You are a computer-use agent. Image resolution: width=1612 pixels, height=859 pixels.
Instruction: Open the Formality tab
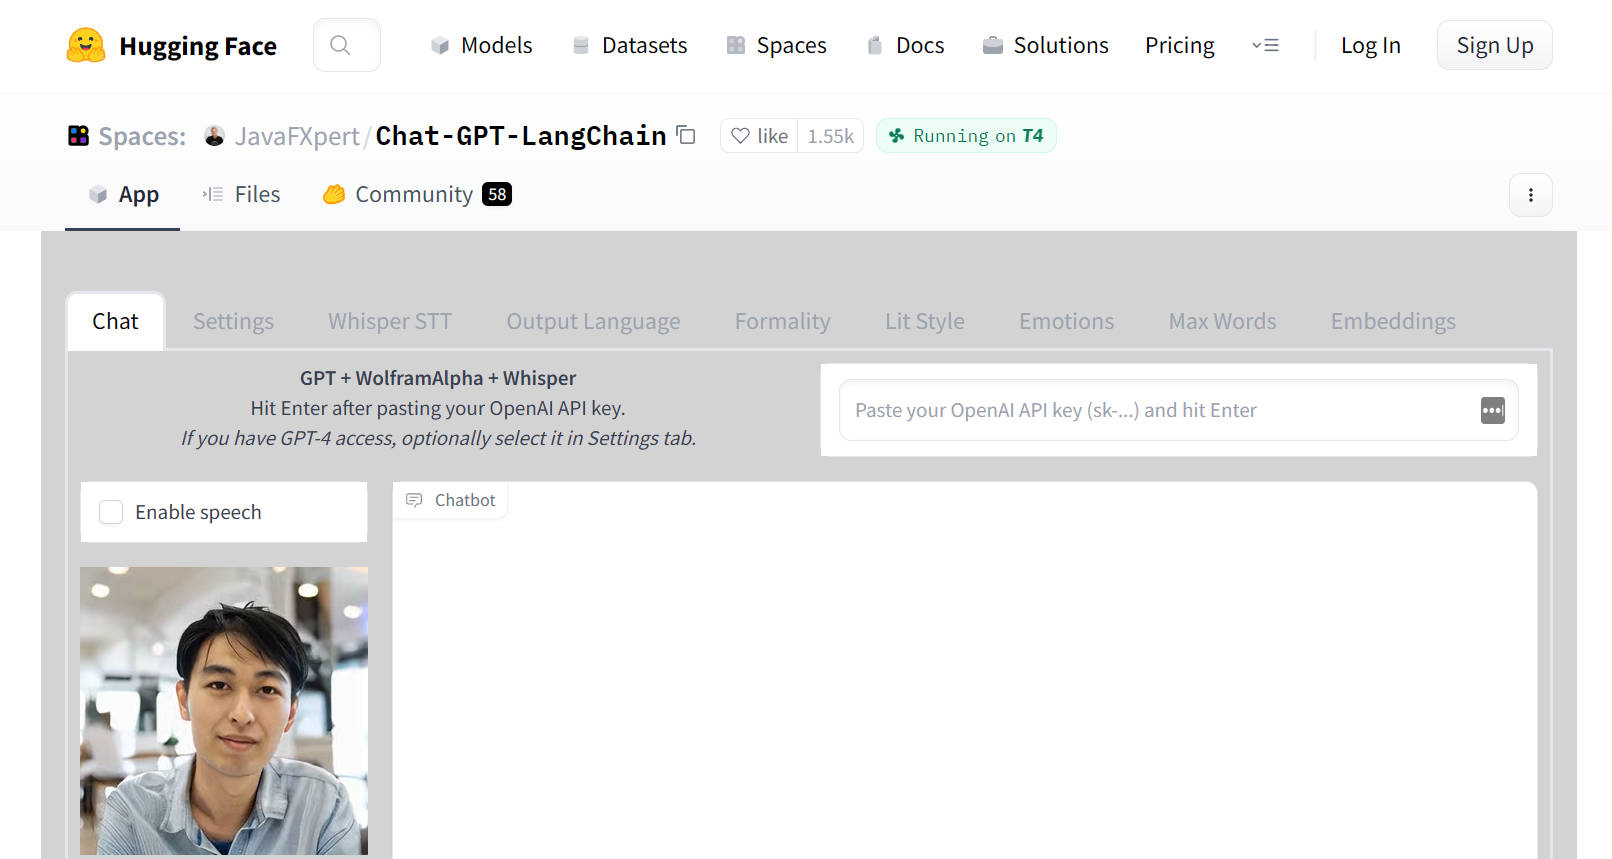coord(783,321)
